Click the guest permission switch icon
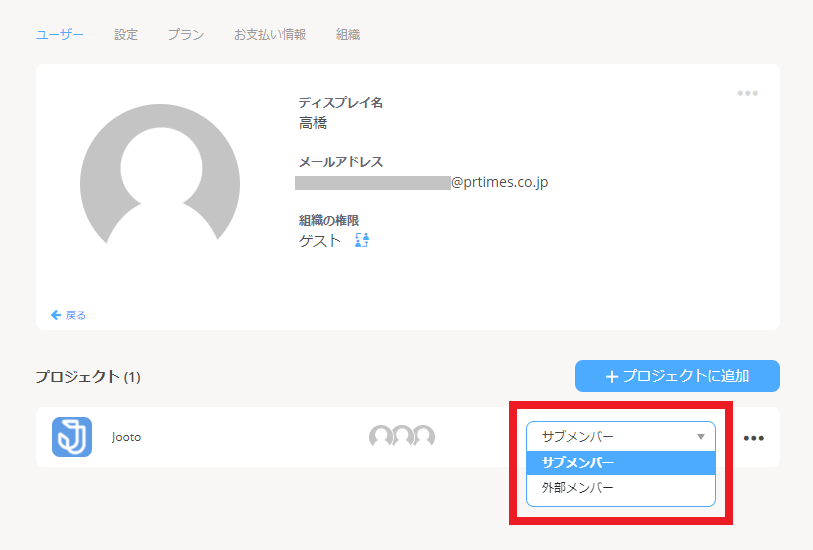The image size is (813, 550). tap(362, 240)
